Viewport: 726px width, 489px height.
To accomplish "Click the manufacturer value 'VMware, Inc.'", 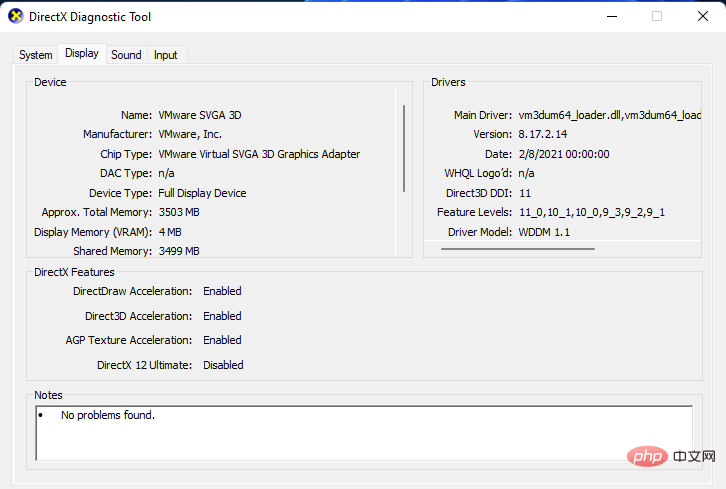I will (x=190, y=134).
